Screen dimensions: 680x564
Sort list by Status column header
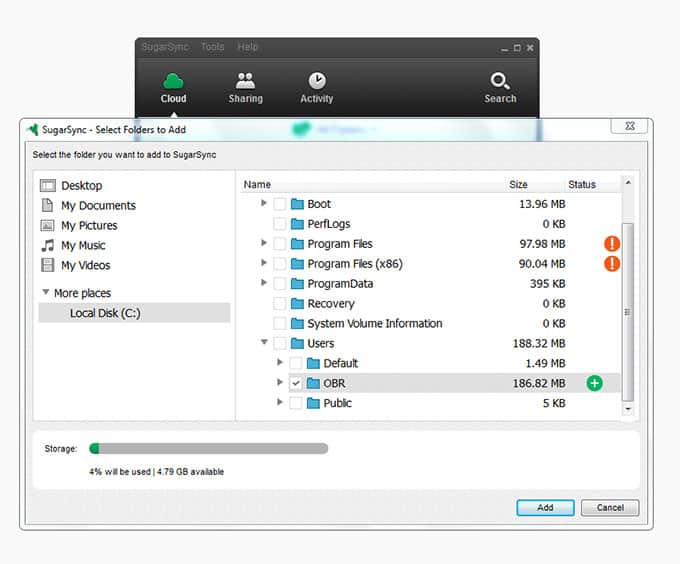pos(582,185)
